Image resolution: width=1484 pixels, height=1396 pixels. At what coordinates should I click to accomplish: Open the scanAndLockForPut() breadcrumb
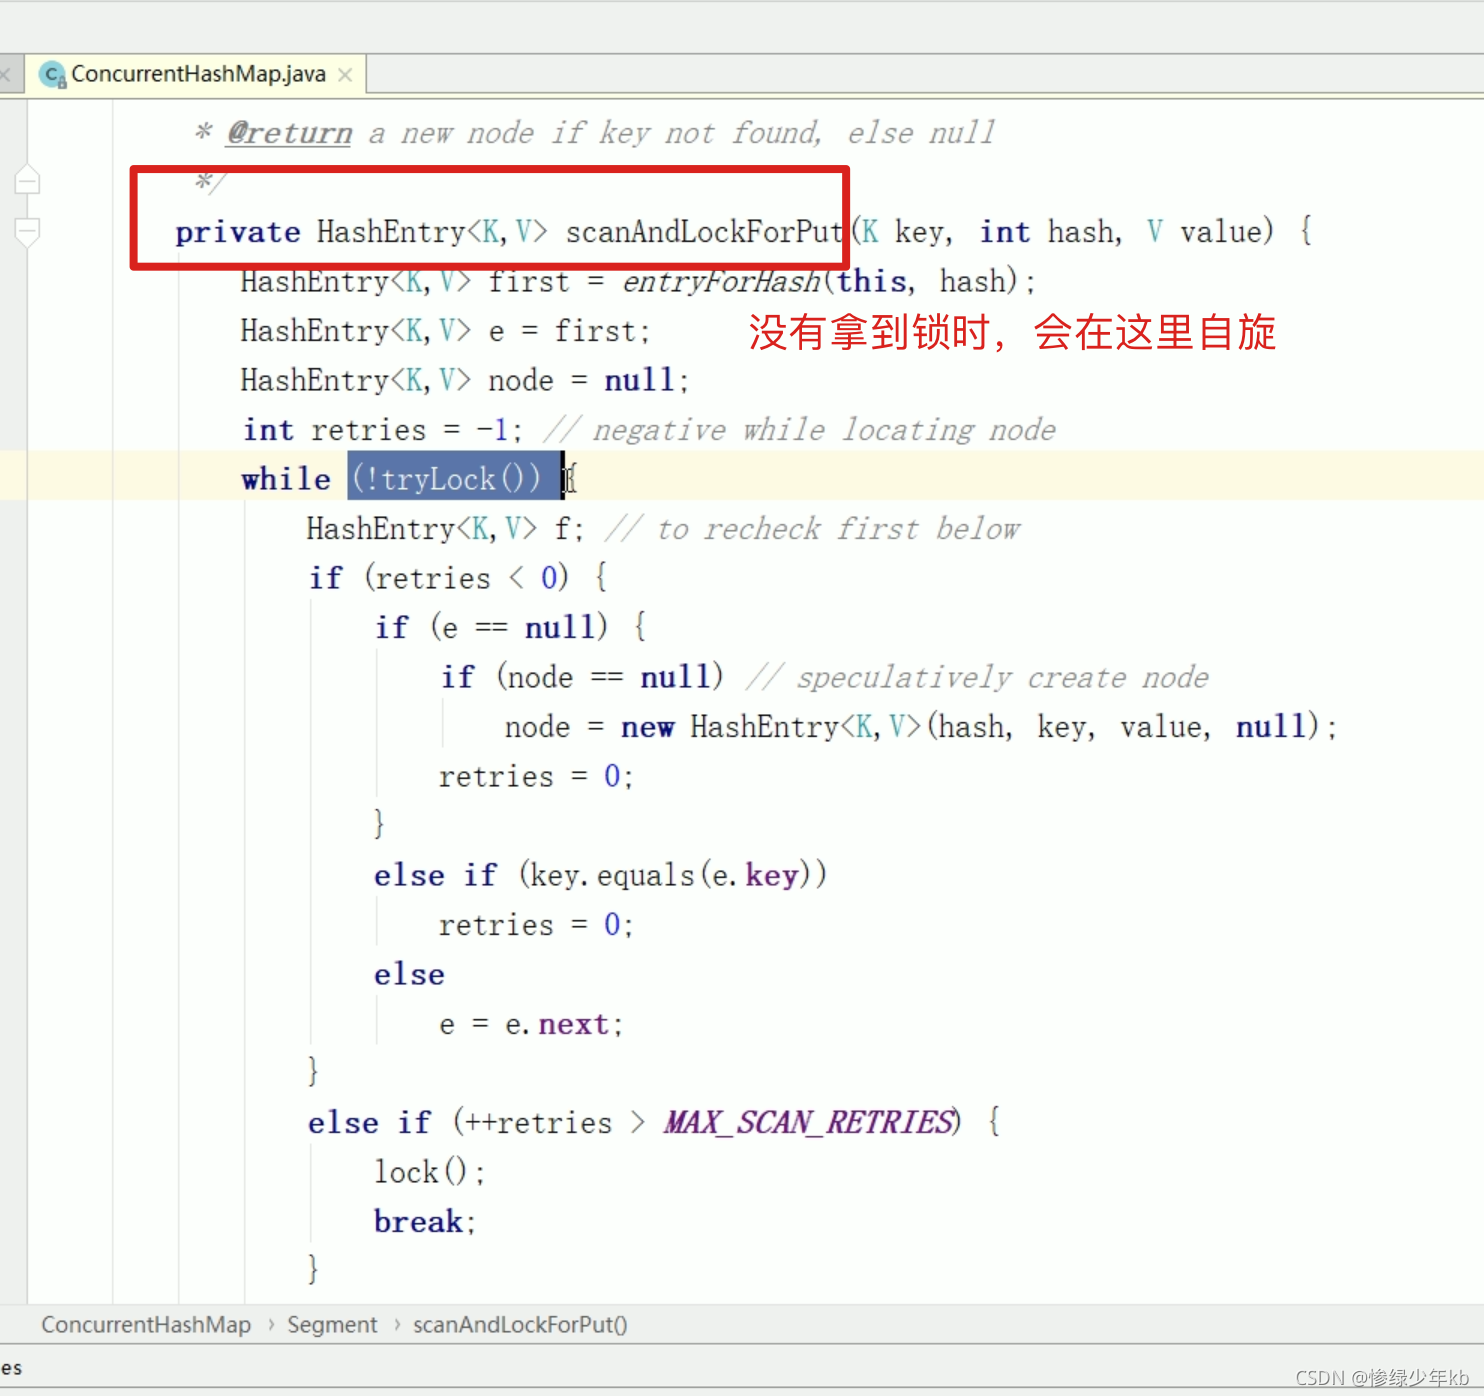click(x=520, y=1325)
